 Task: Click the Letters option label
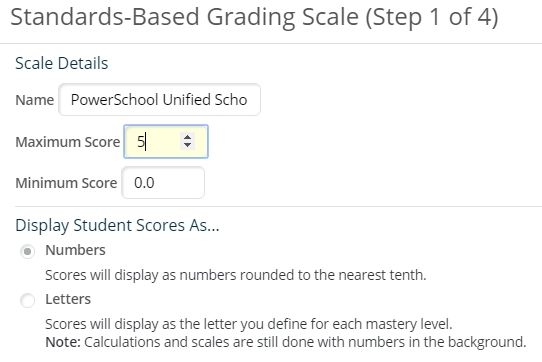(68, 299)
